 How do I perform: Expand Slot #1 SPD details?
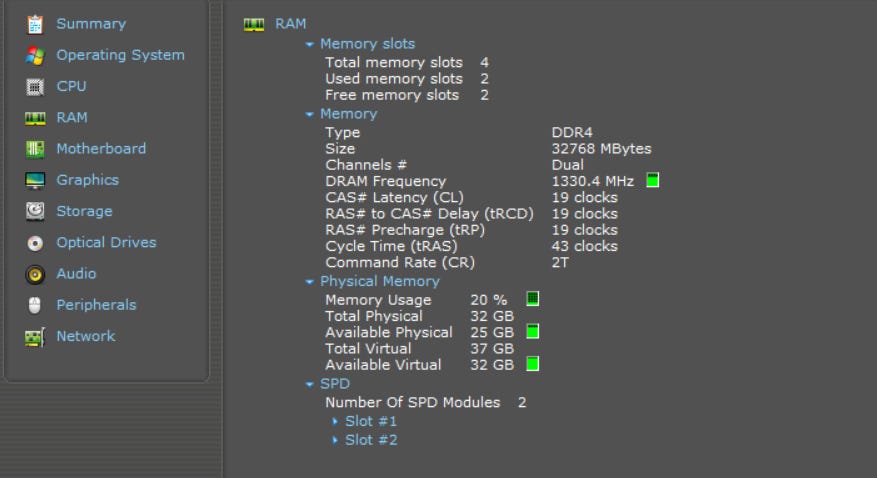pyautogui.click(x=335, y=422)
